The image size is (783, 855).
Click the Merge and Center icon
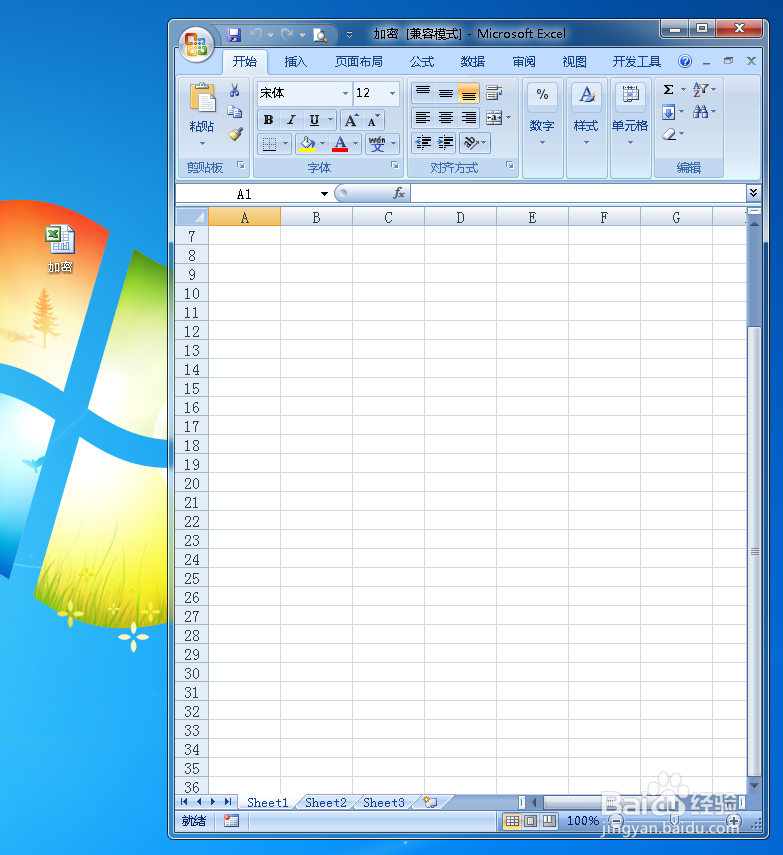[x=494, y=118]
